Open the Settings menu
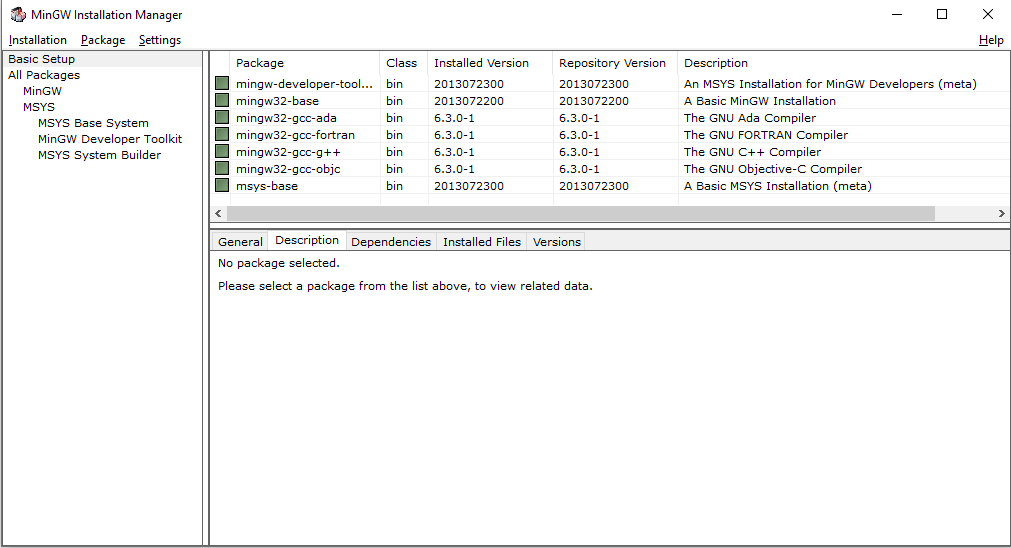The image size is (1011, 548). coord(160,40)
